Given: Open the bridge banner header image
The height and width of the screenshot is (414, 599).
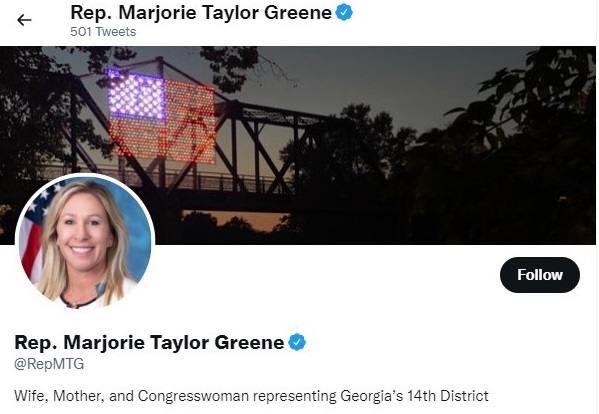Looking at the screenshot, I should [298, 145].
